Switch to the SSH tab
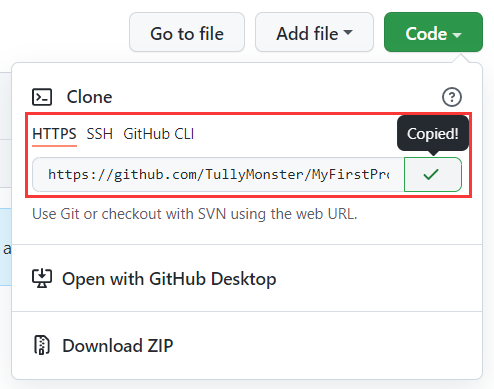 [99, 134]
